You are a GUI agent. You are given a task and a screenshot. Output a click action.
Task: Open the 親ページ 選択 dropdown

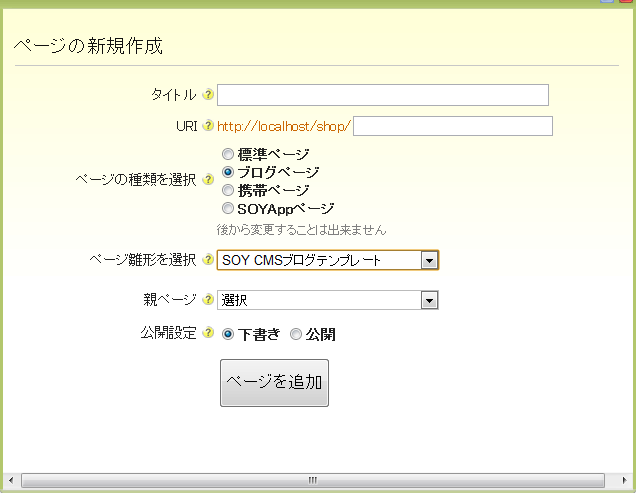pos(328,300)
